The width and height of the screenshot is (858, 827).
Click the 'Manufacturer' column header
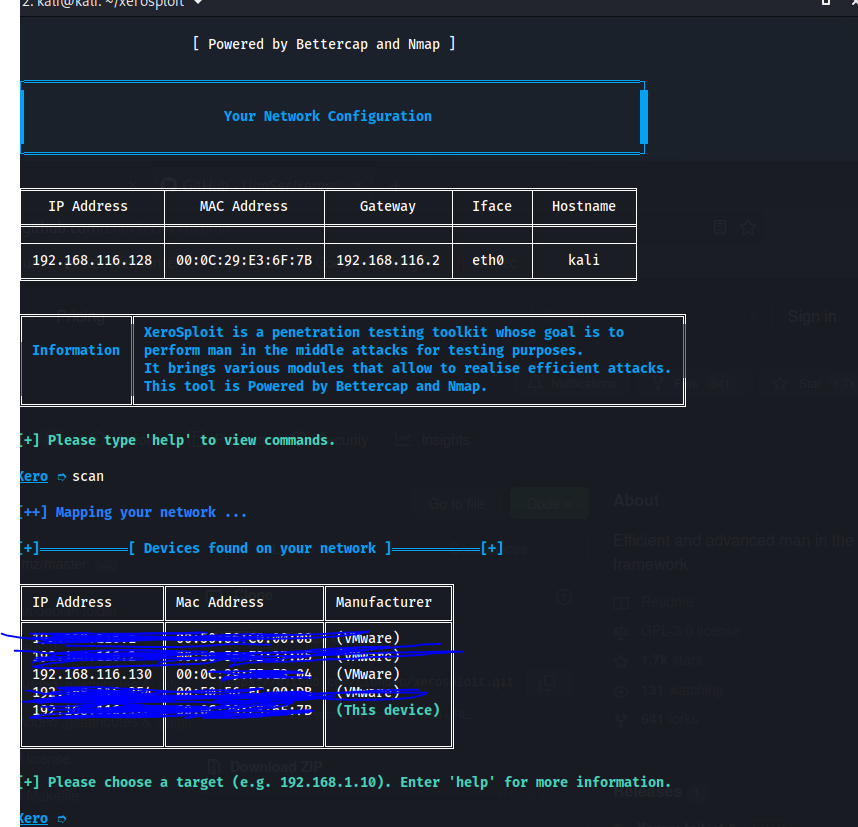point(384,602)
